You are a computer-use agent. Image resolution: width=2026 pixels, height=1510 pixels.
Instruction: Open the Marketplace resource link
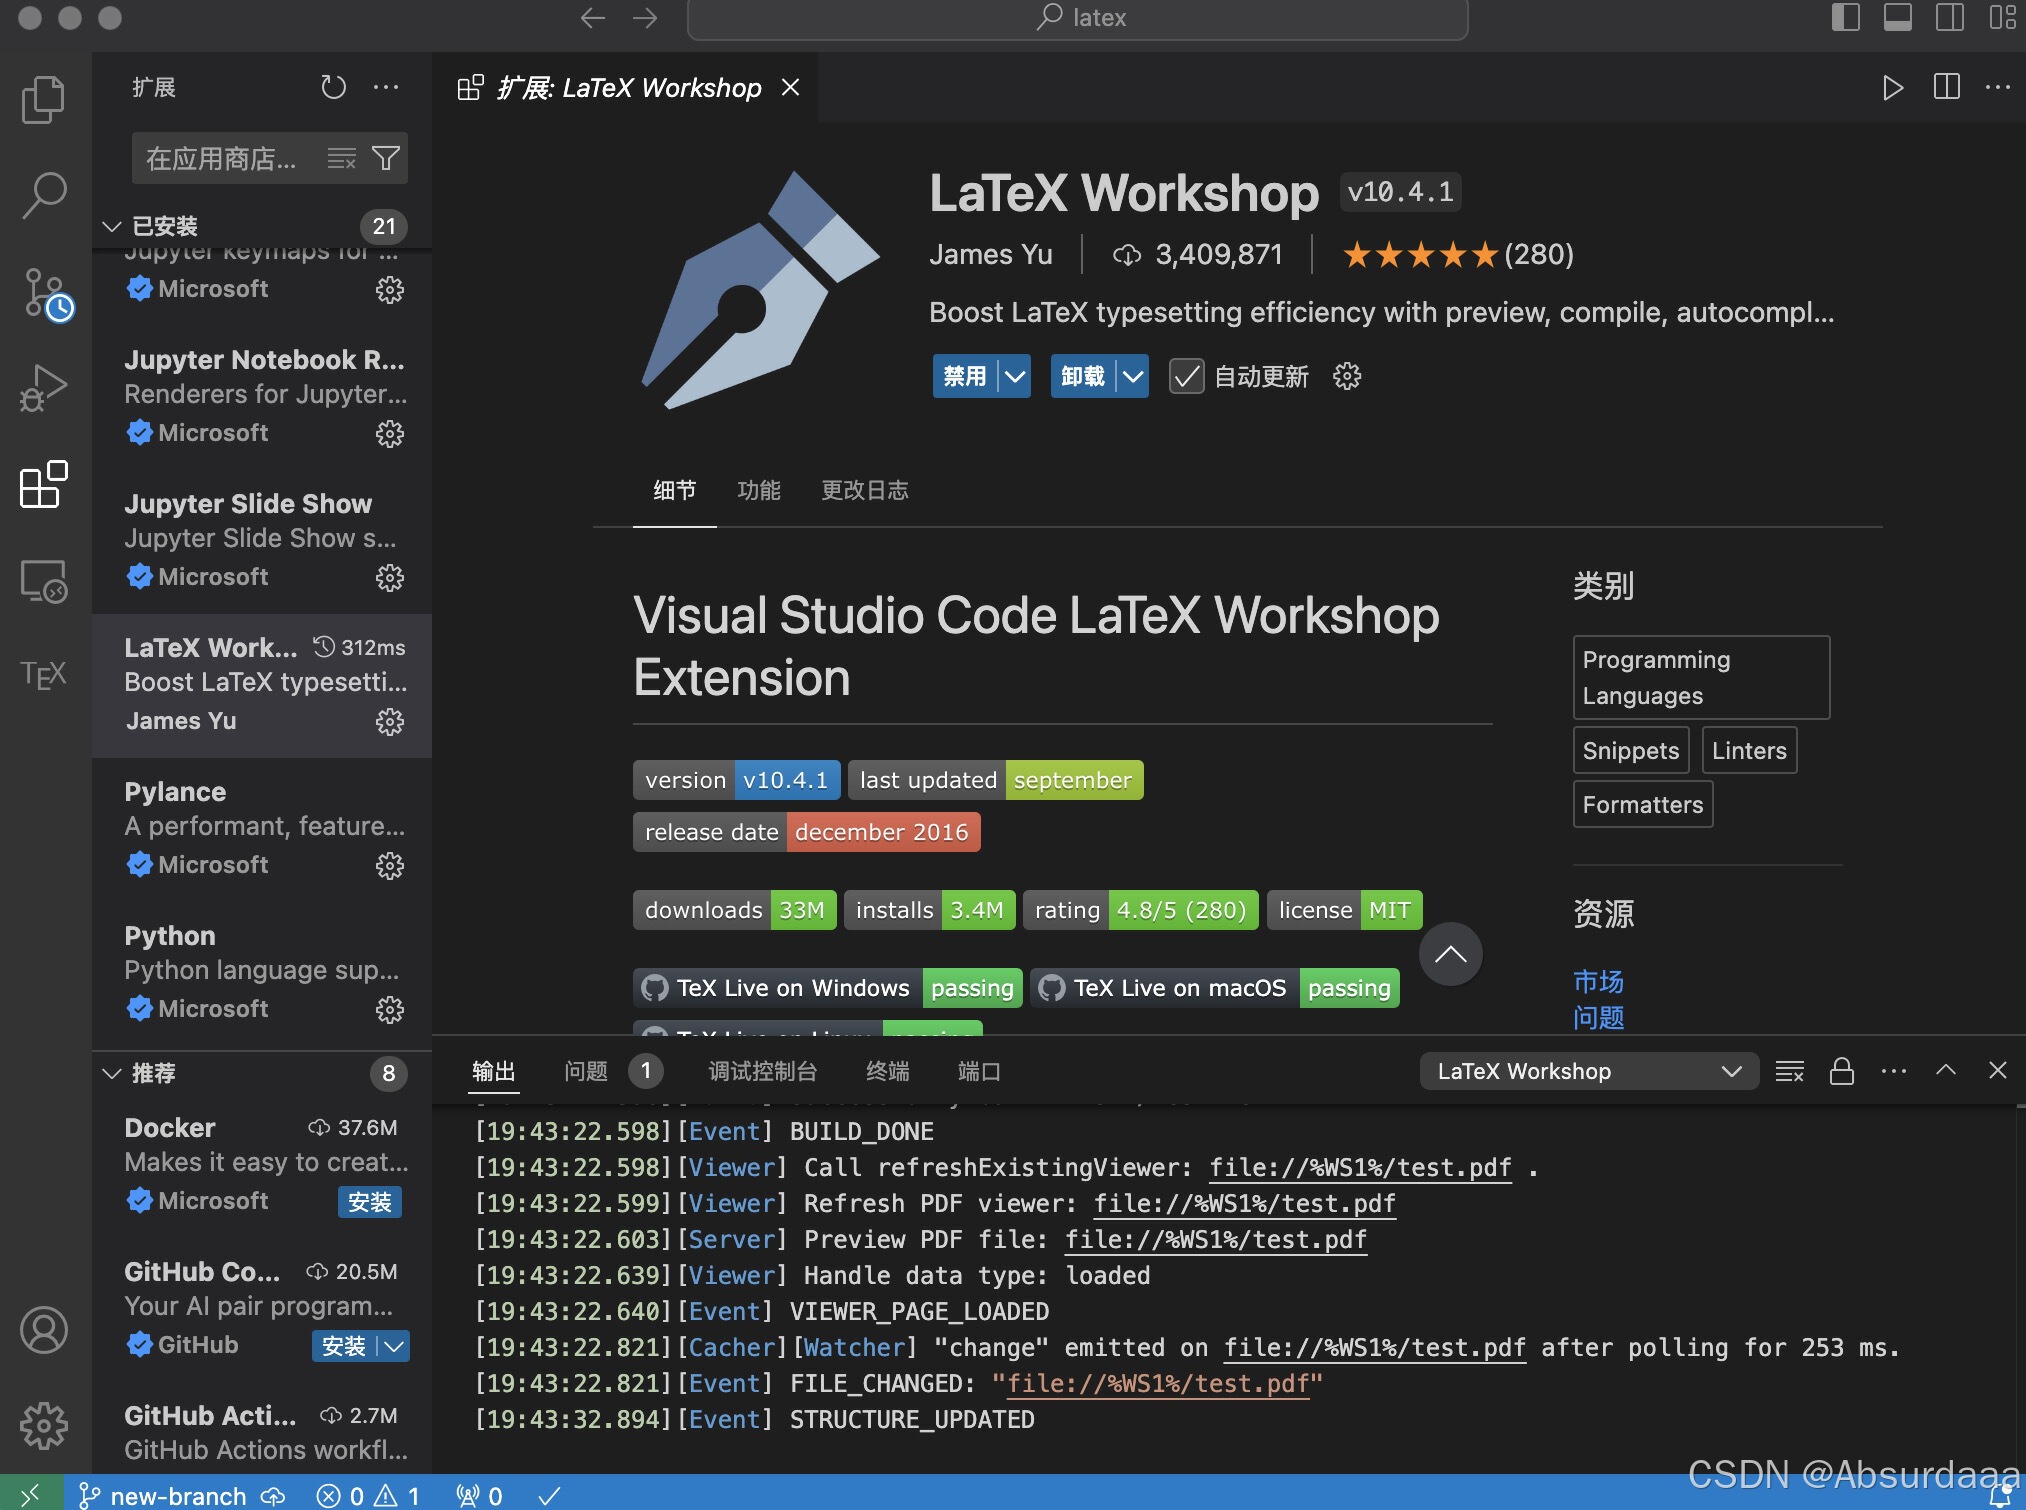click(1598, 982)
